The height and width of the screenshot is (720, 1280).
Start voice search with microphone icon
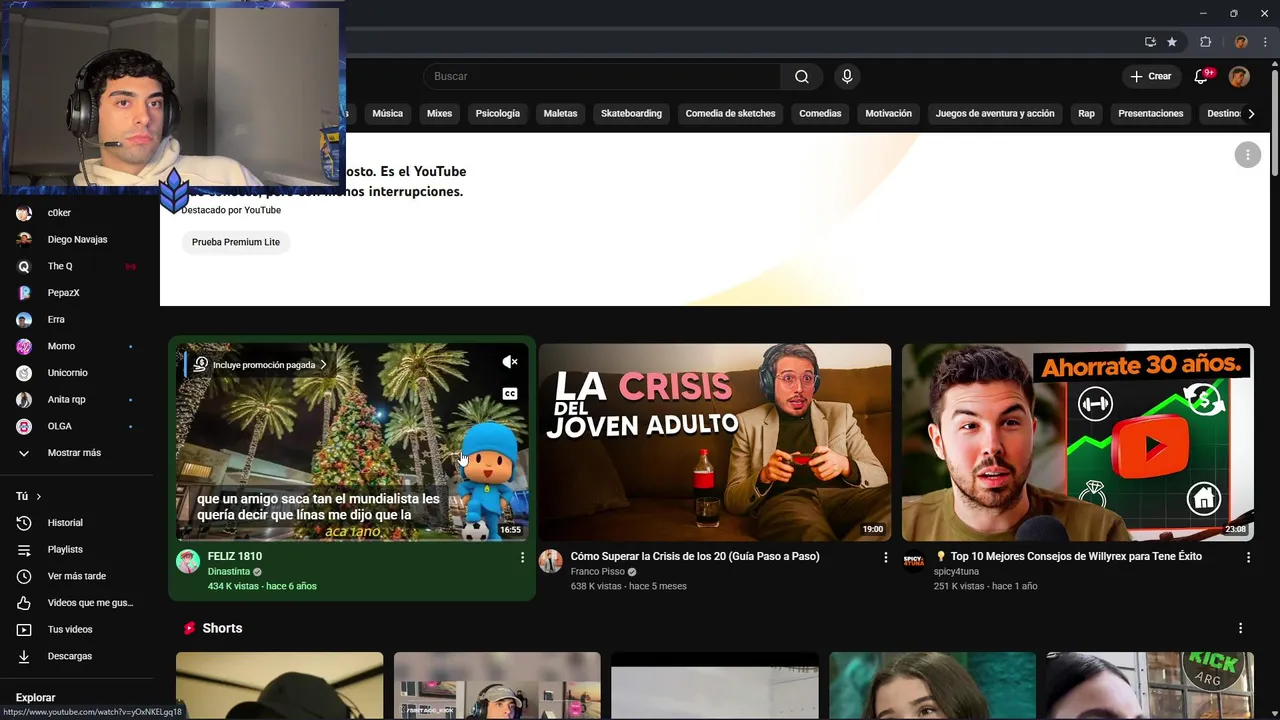click(x=847, y=76)
